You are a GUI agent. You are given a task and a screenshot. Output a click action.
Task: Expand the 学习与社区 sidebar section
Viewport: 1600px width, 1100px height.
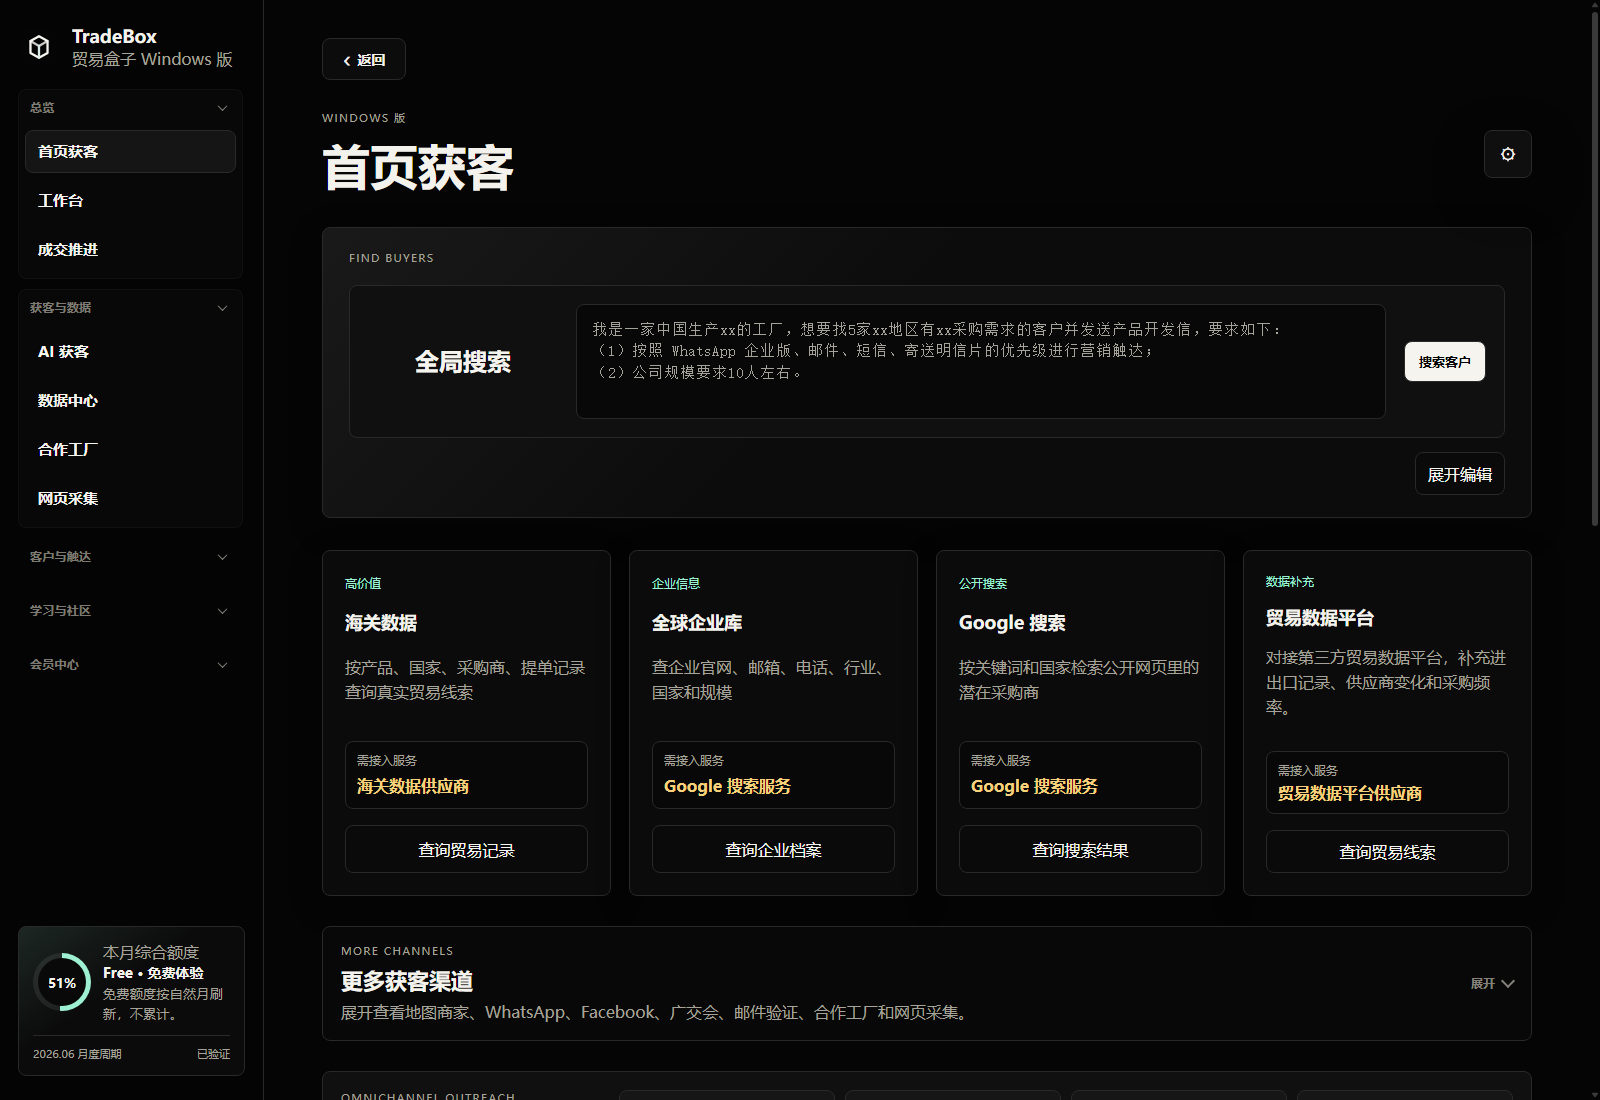pos(130,611)
